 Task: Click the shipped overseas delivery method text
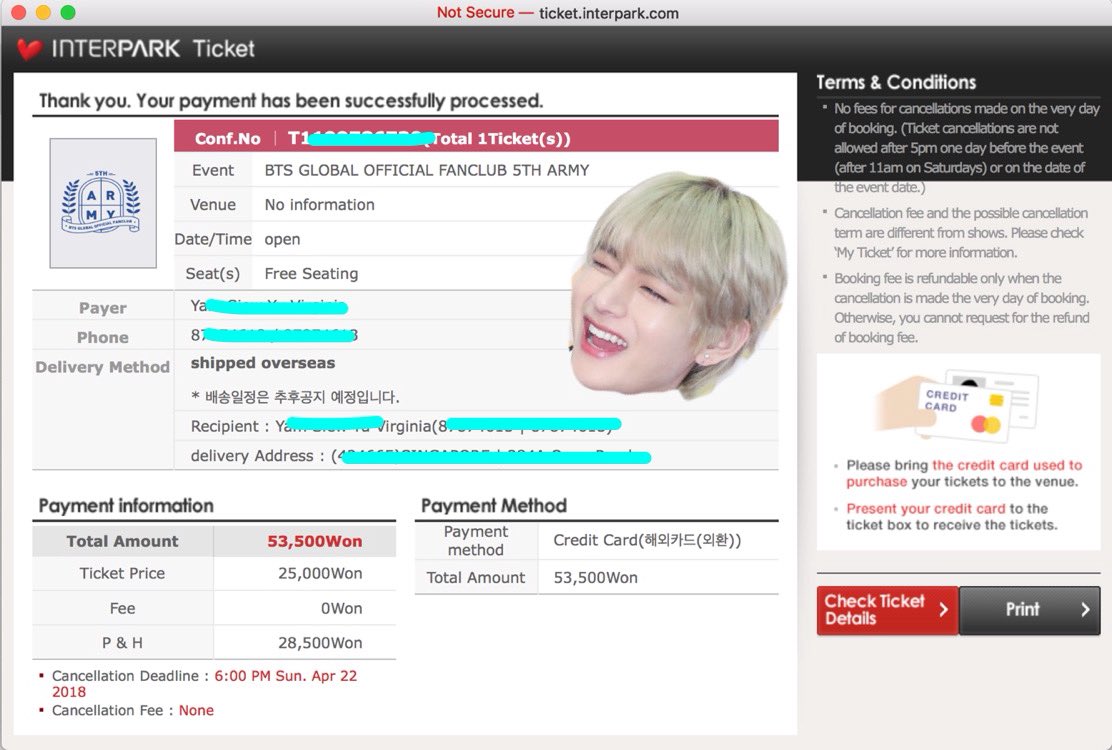[x=262, y=363]
